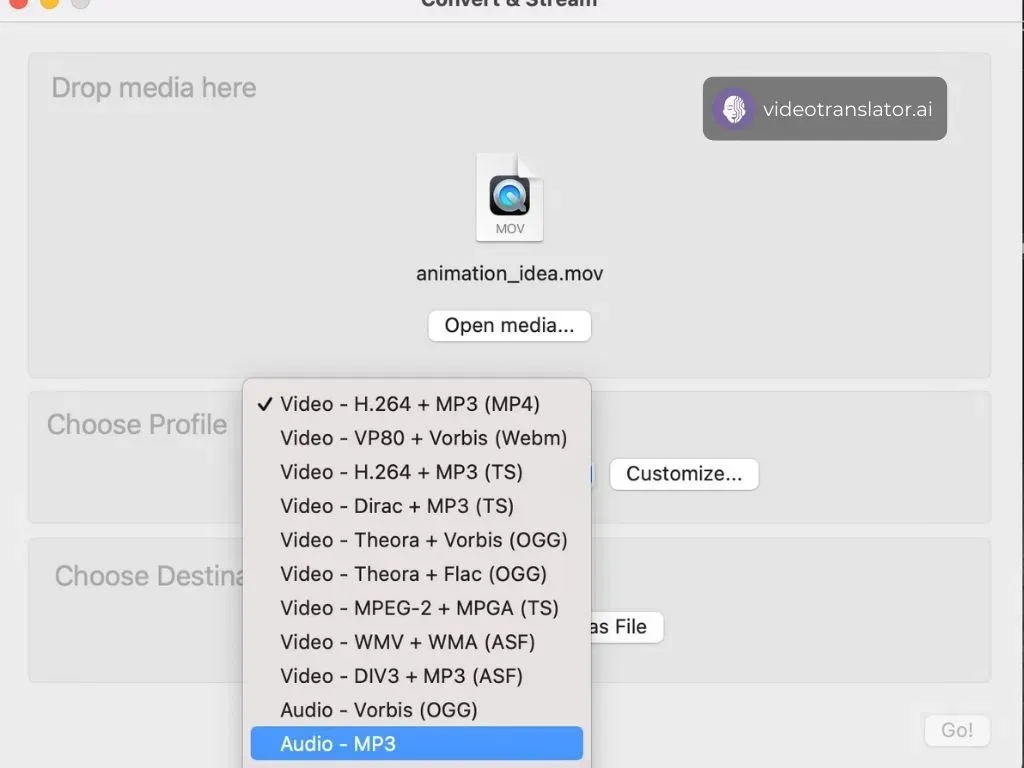1024x768 pixels.
Task: Click the Go! button
Action: (x=957, y=730)
